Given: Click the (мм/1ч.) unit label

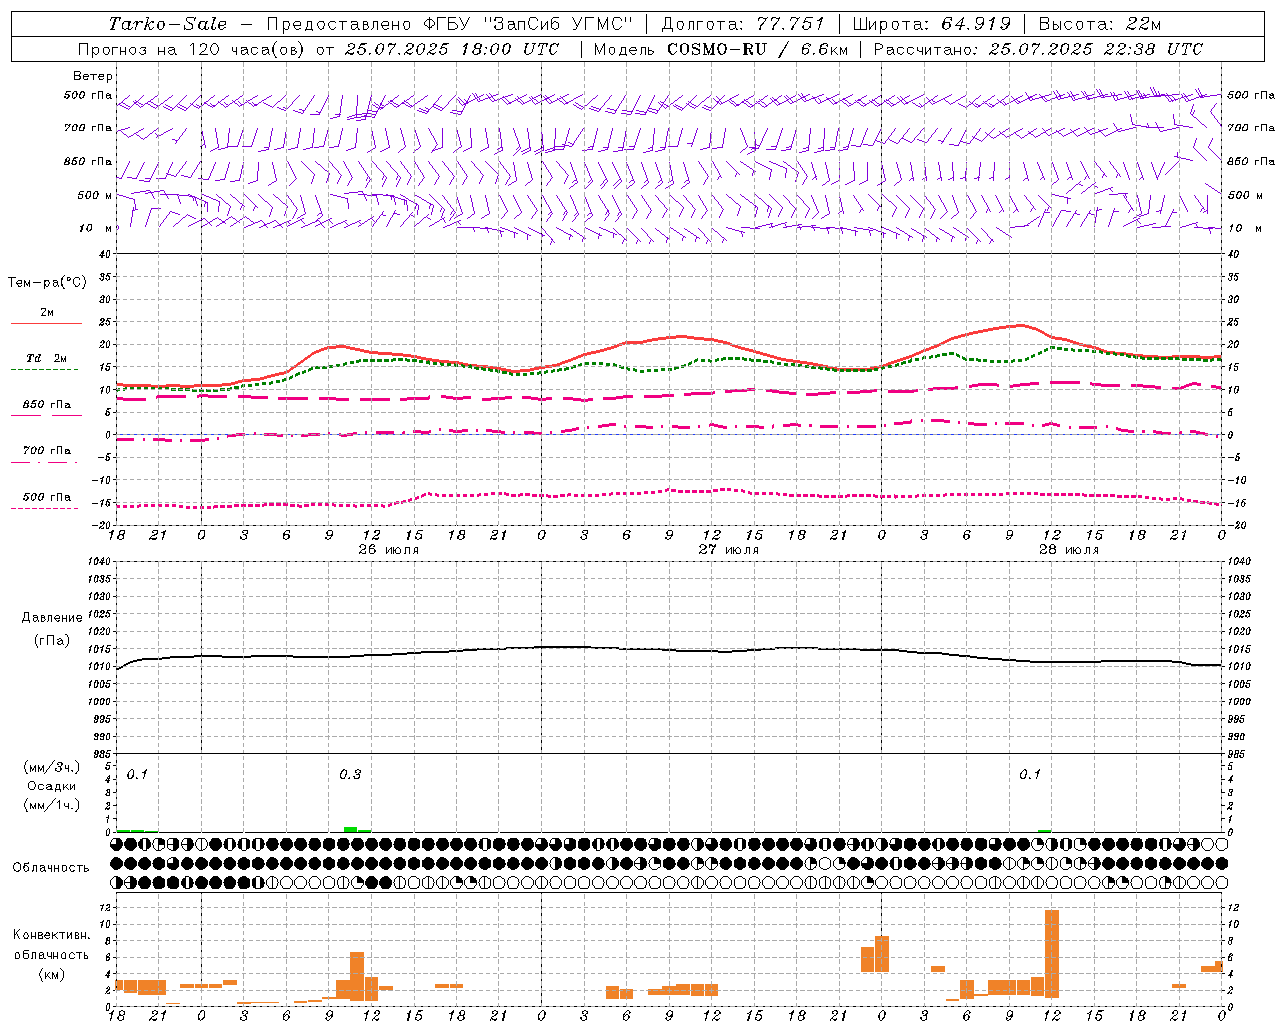Looking at the screenshot, I should point(51,805).
